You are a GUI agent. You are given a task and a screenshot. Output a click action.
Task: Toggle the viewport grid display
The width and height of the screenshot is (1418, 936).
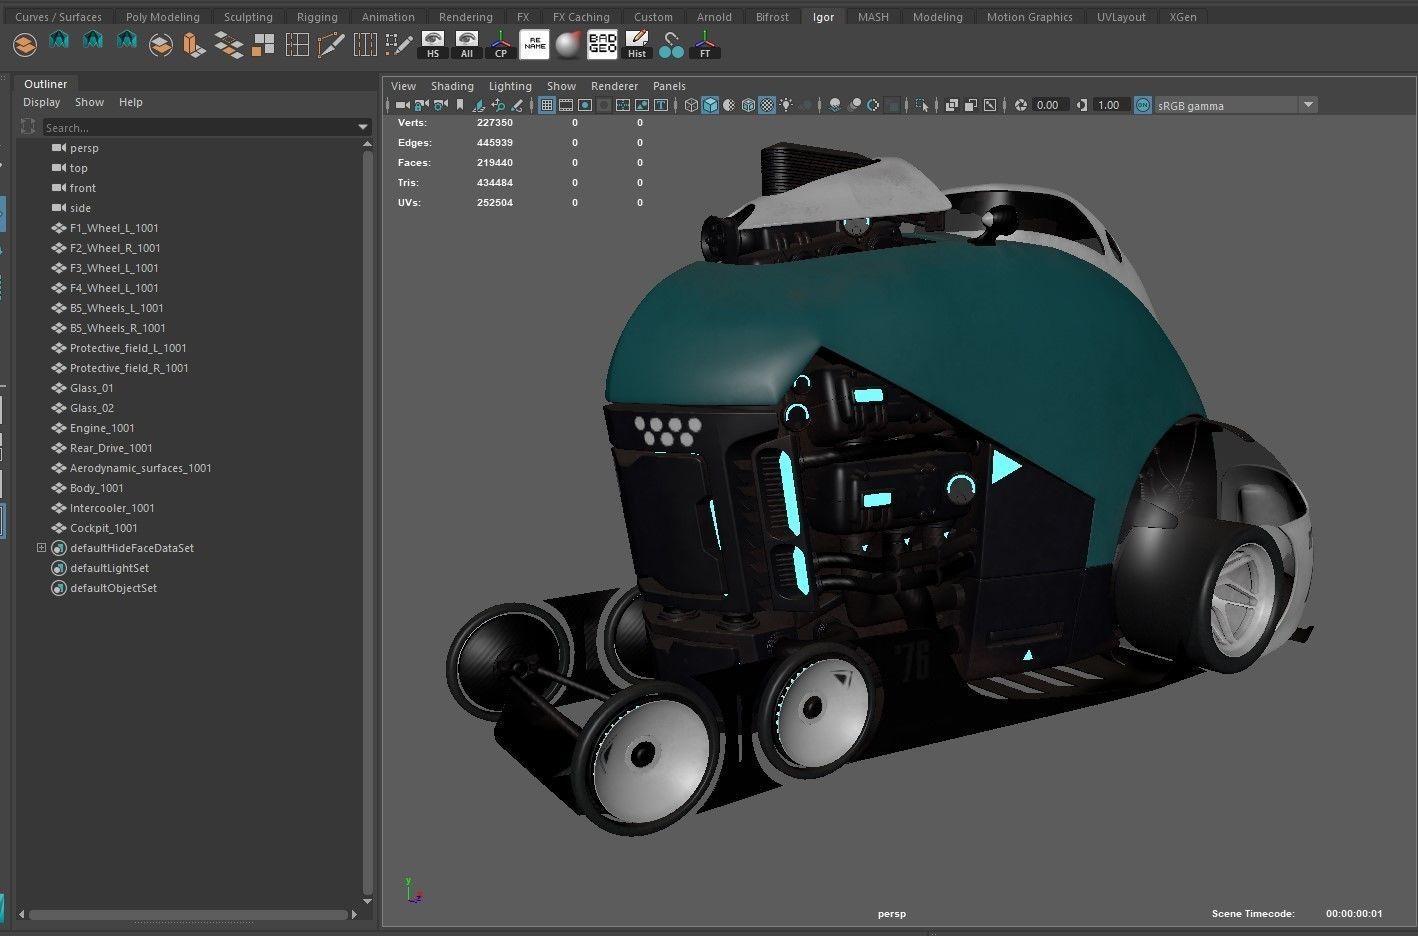[x=547, y=105]
